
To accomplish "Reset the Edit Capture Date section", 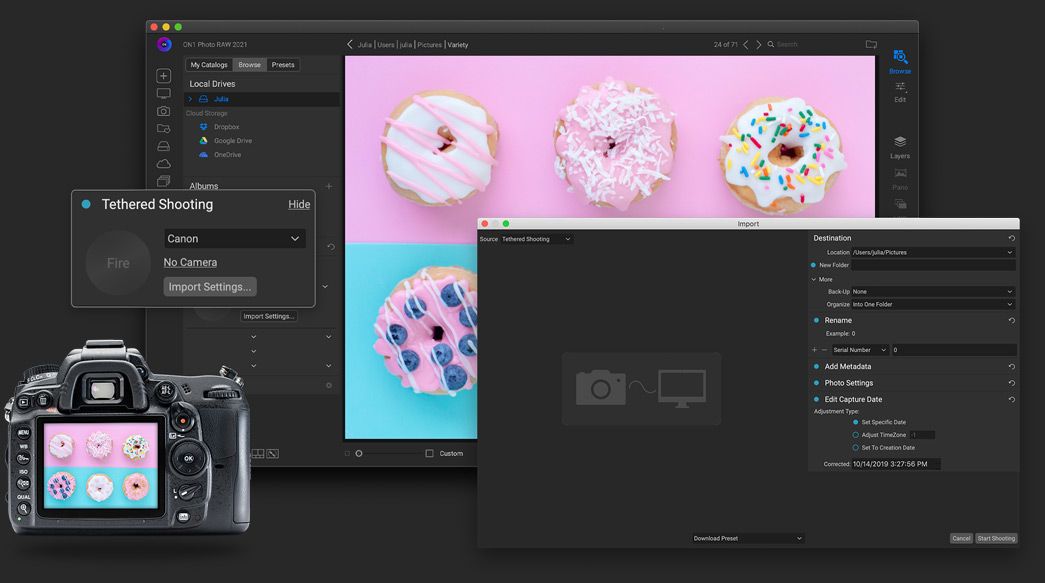I will pos(1011,399).
